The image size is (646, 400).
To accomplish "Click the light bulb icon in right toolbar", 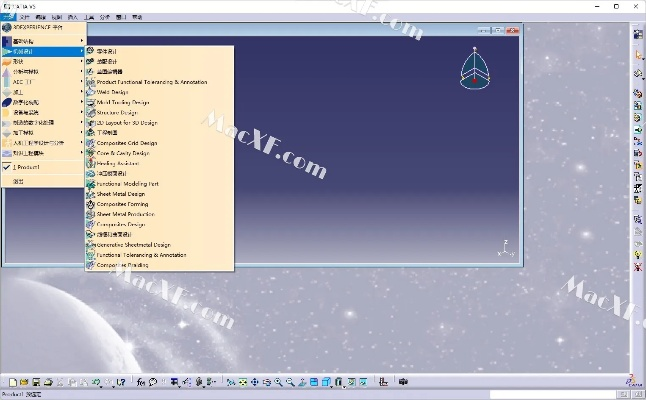I will [637, 256].
